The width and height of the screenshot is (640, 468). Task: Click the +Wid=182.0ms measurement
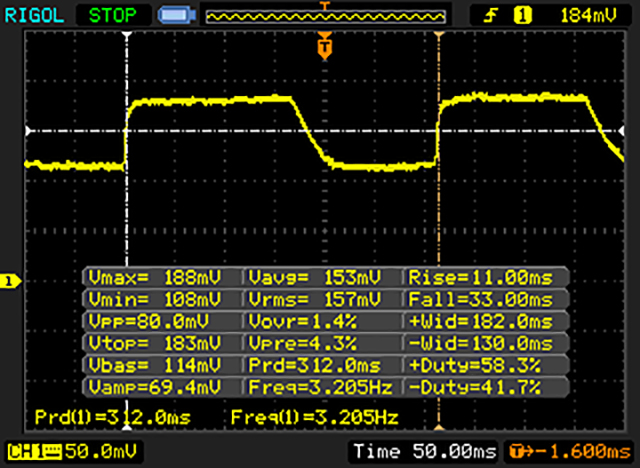point(480,322)
